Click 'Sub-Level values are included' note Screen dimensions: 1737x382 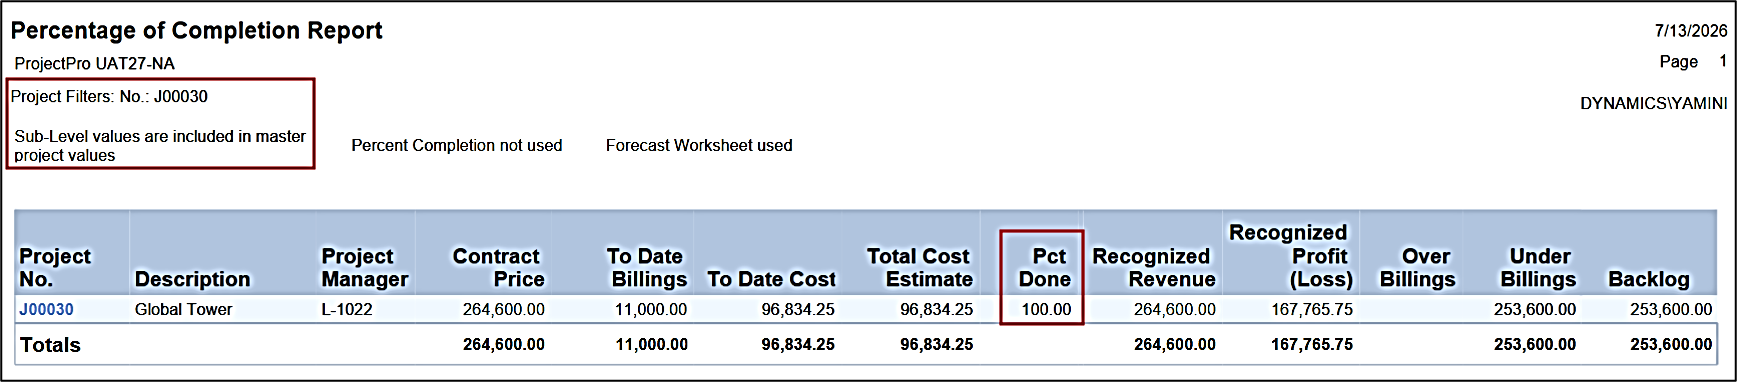click(160, 146)
